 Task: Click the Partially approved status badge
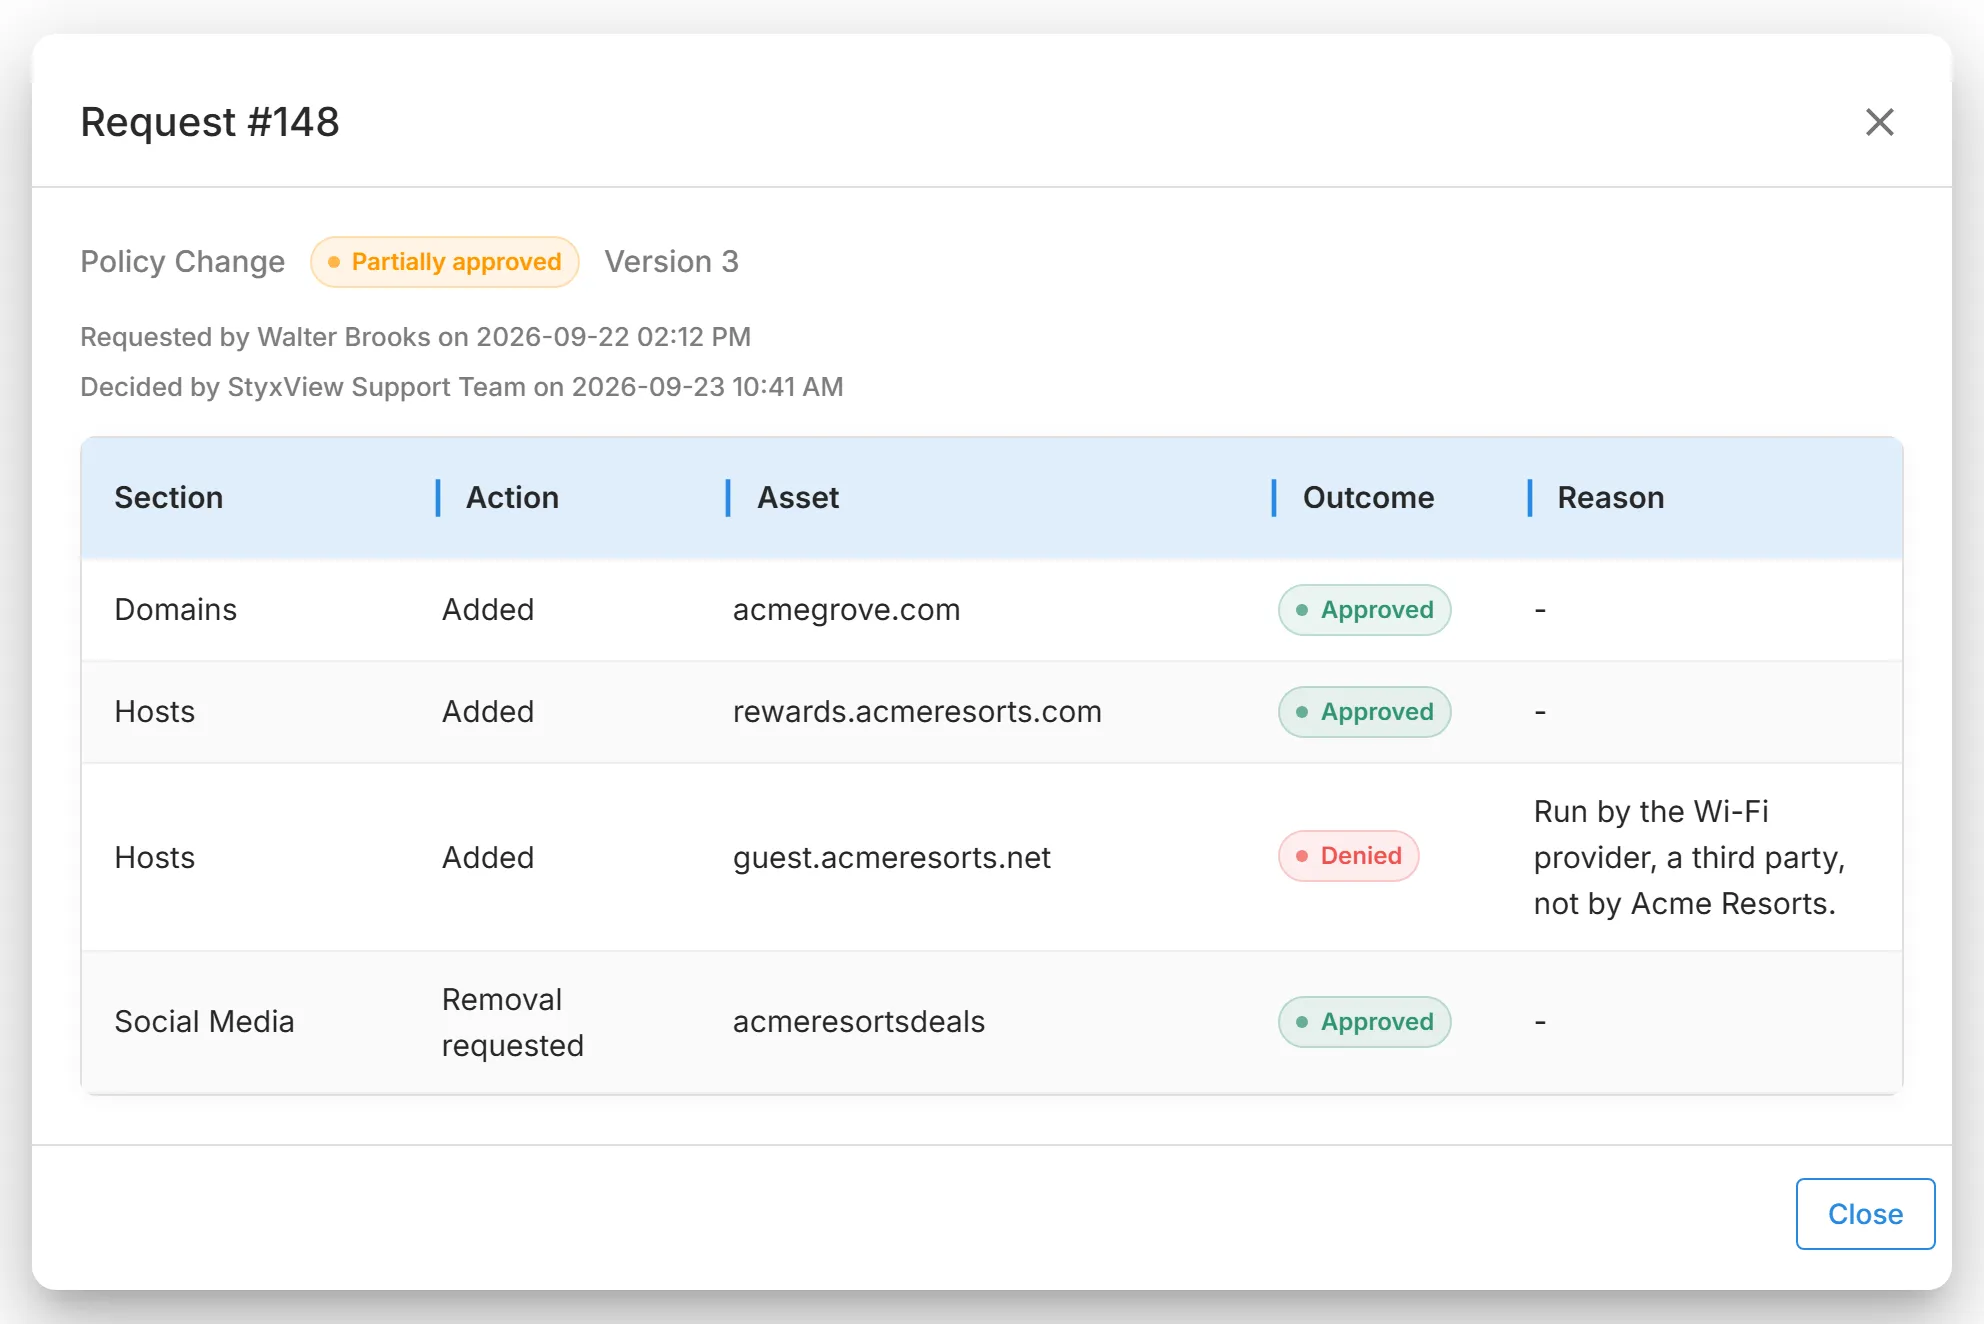pos(445,262)
